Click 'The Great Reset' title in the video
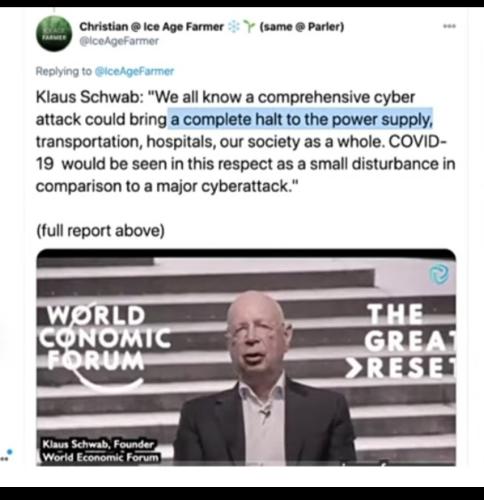Screen dimensions: 484x500 pos(410,342)
